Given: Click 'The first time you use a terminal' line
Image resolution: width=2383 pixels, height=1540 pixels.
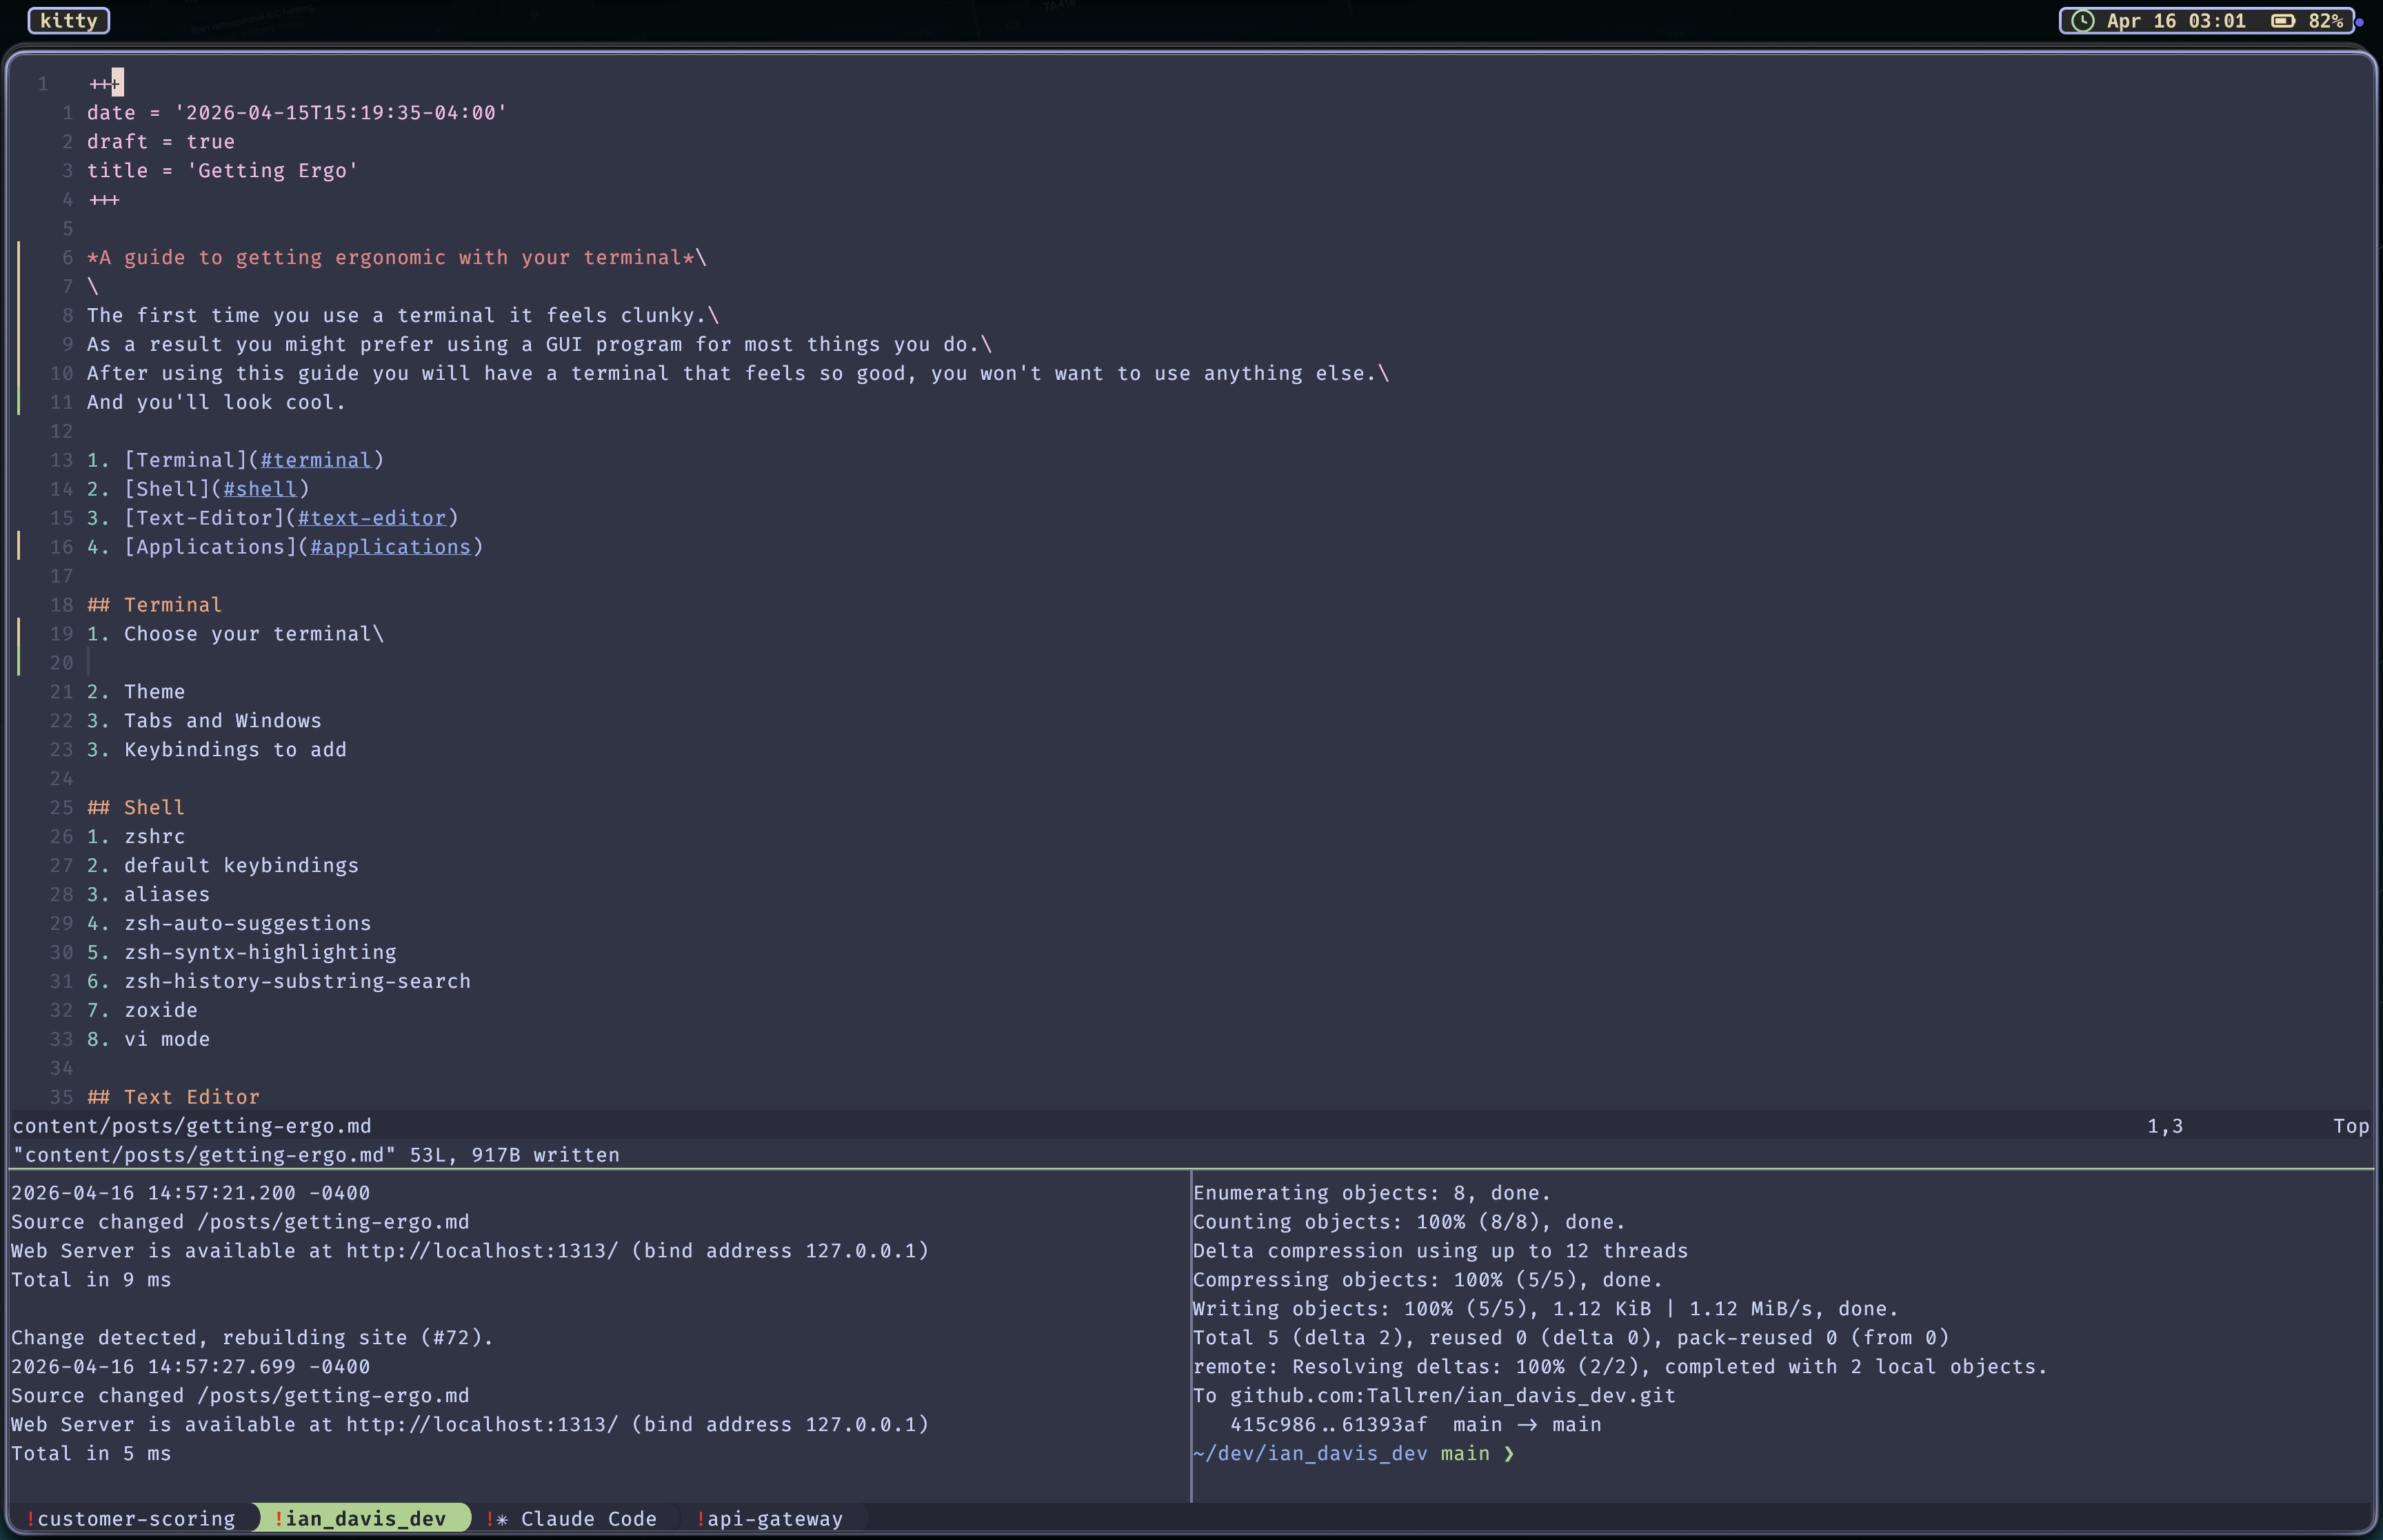Looking at the screenshot, I should (403, 316).
